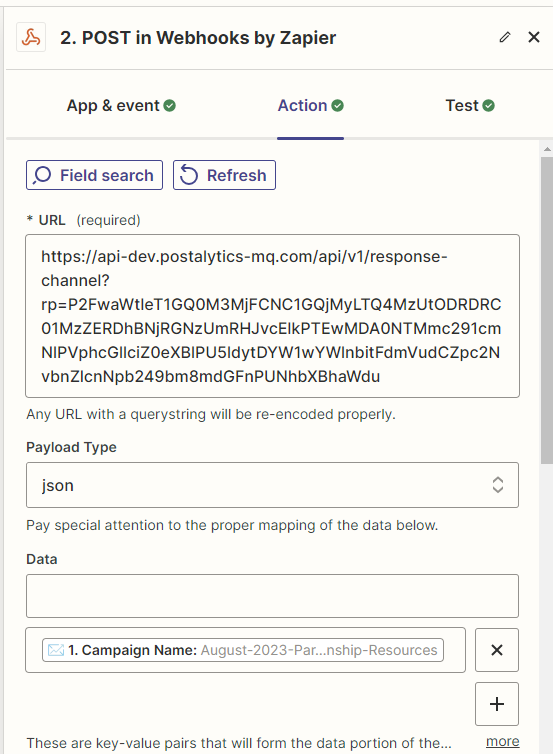Click green checkmark next to App & event
The height and width of the screenshot is (754, 553).
[x=170, y=105]
